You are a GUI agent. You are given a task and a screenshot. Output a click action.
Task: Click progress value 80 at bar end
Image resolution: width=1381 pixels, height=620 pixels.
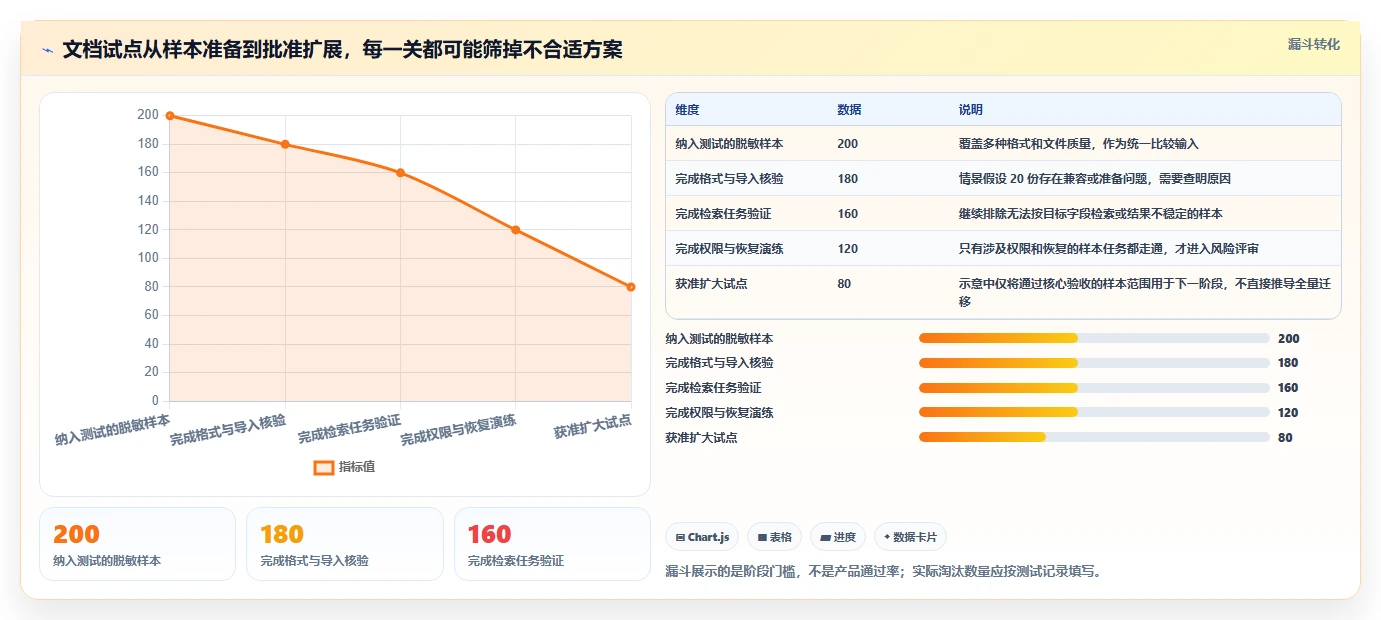[1285, 438]
